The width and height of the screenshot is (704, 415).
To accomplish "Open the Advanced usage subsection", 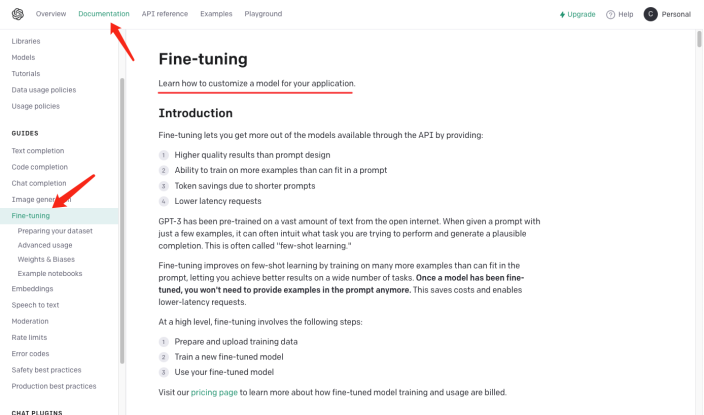I will 45,245.
